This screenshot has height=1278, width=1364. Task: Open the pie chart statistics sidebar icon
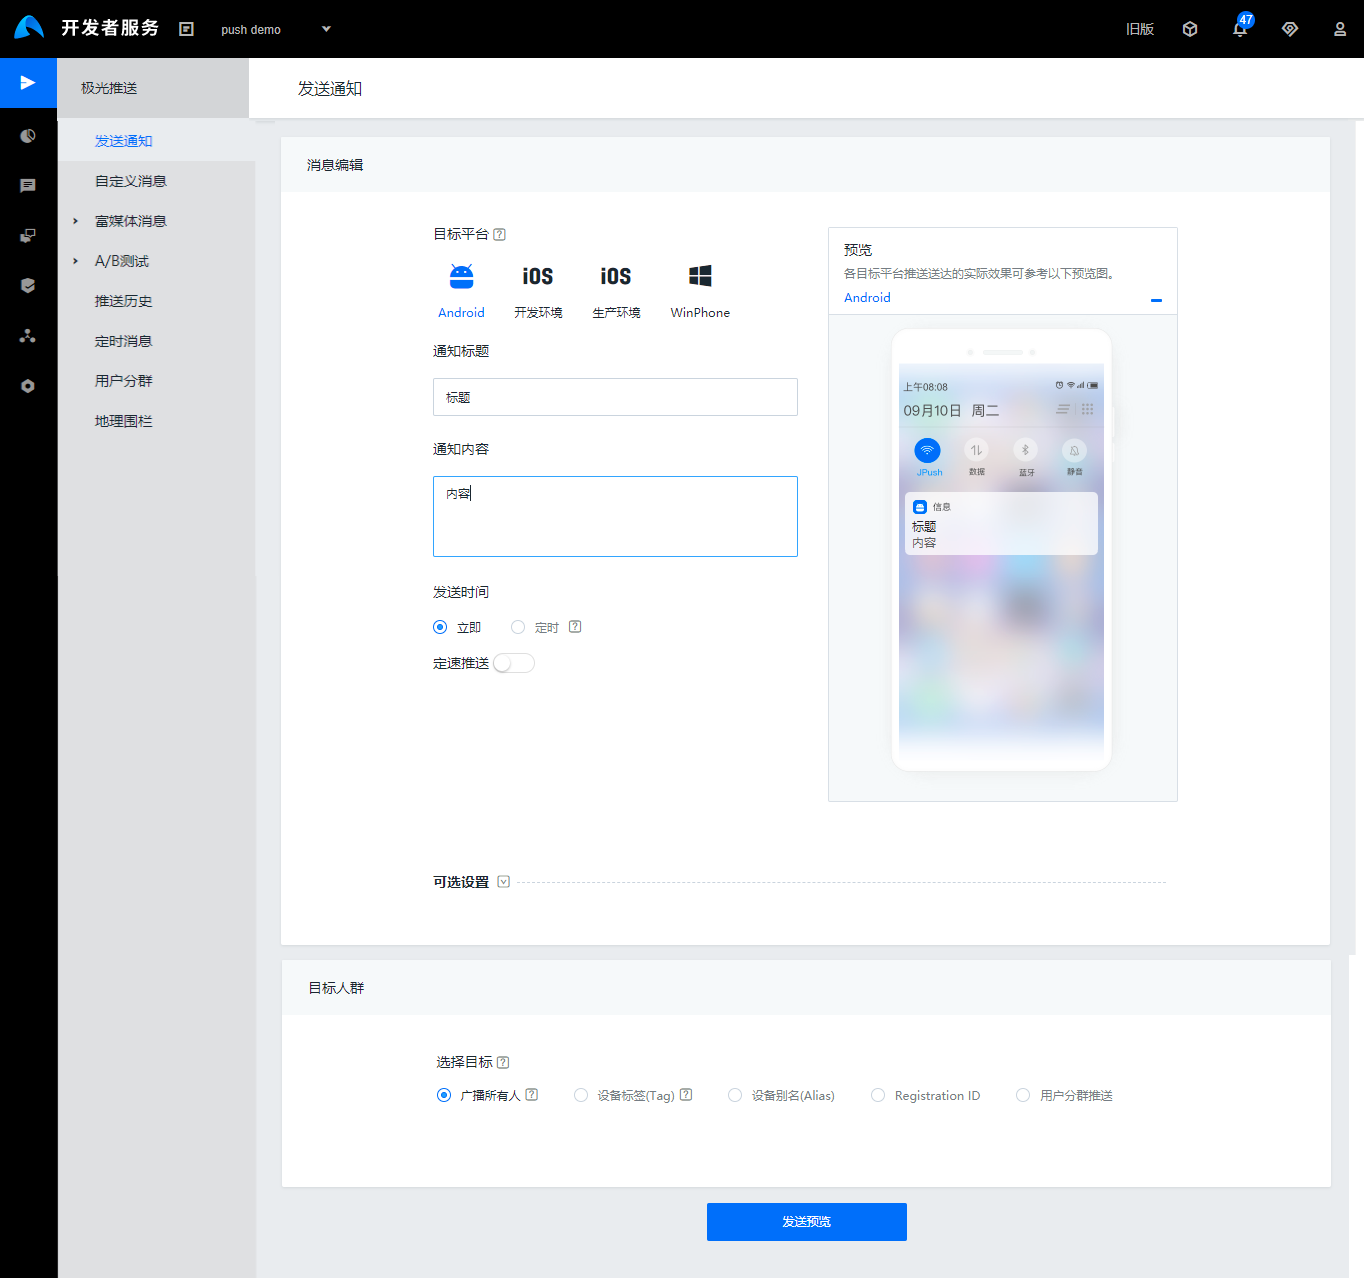click(x=28, y=136)
